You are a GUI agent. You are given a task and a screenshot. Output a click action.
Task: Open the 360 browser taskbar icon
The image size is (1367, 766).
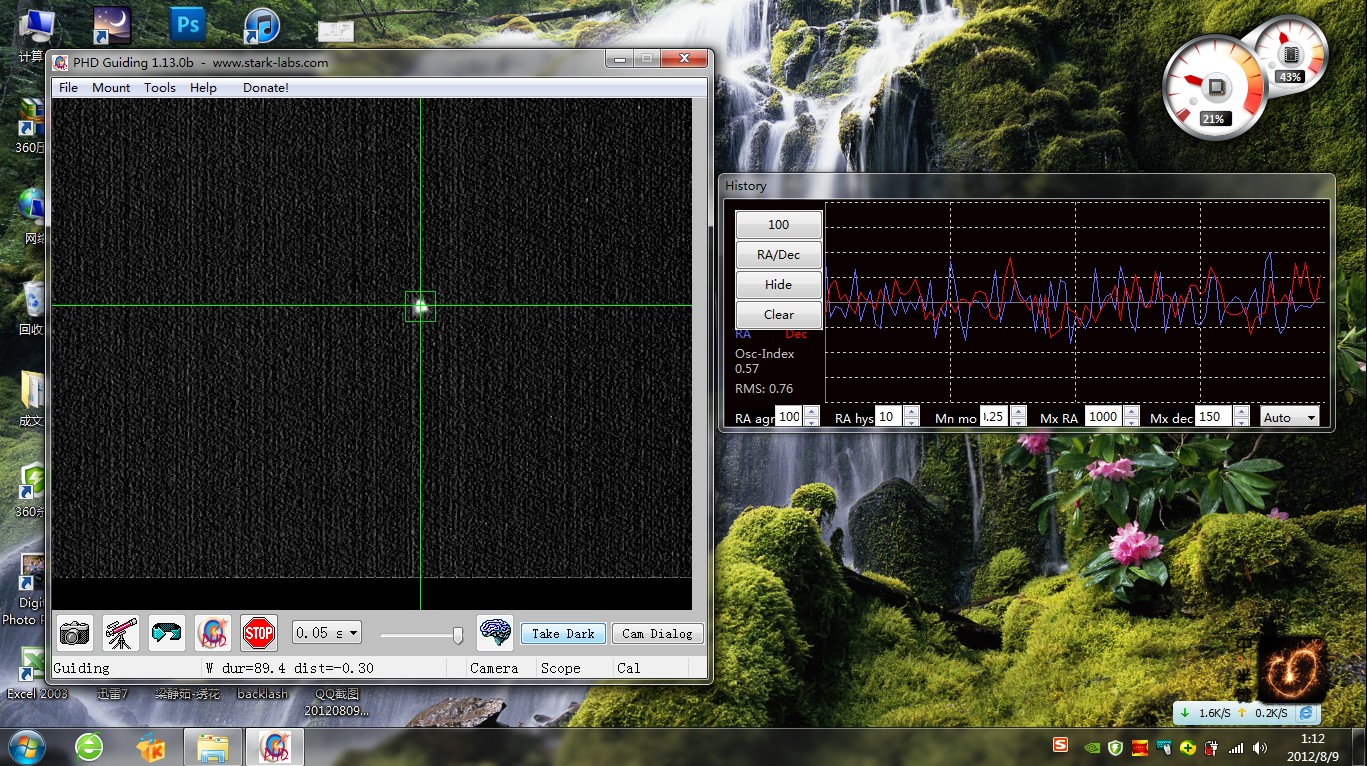coord(89,747)
